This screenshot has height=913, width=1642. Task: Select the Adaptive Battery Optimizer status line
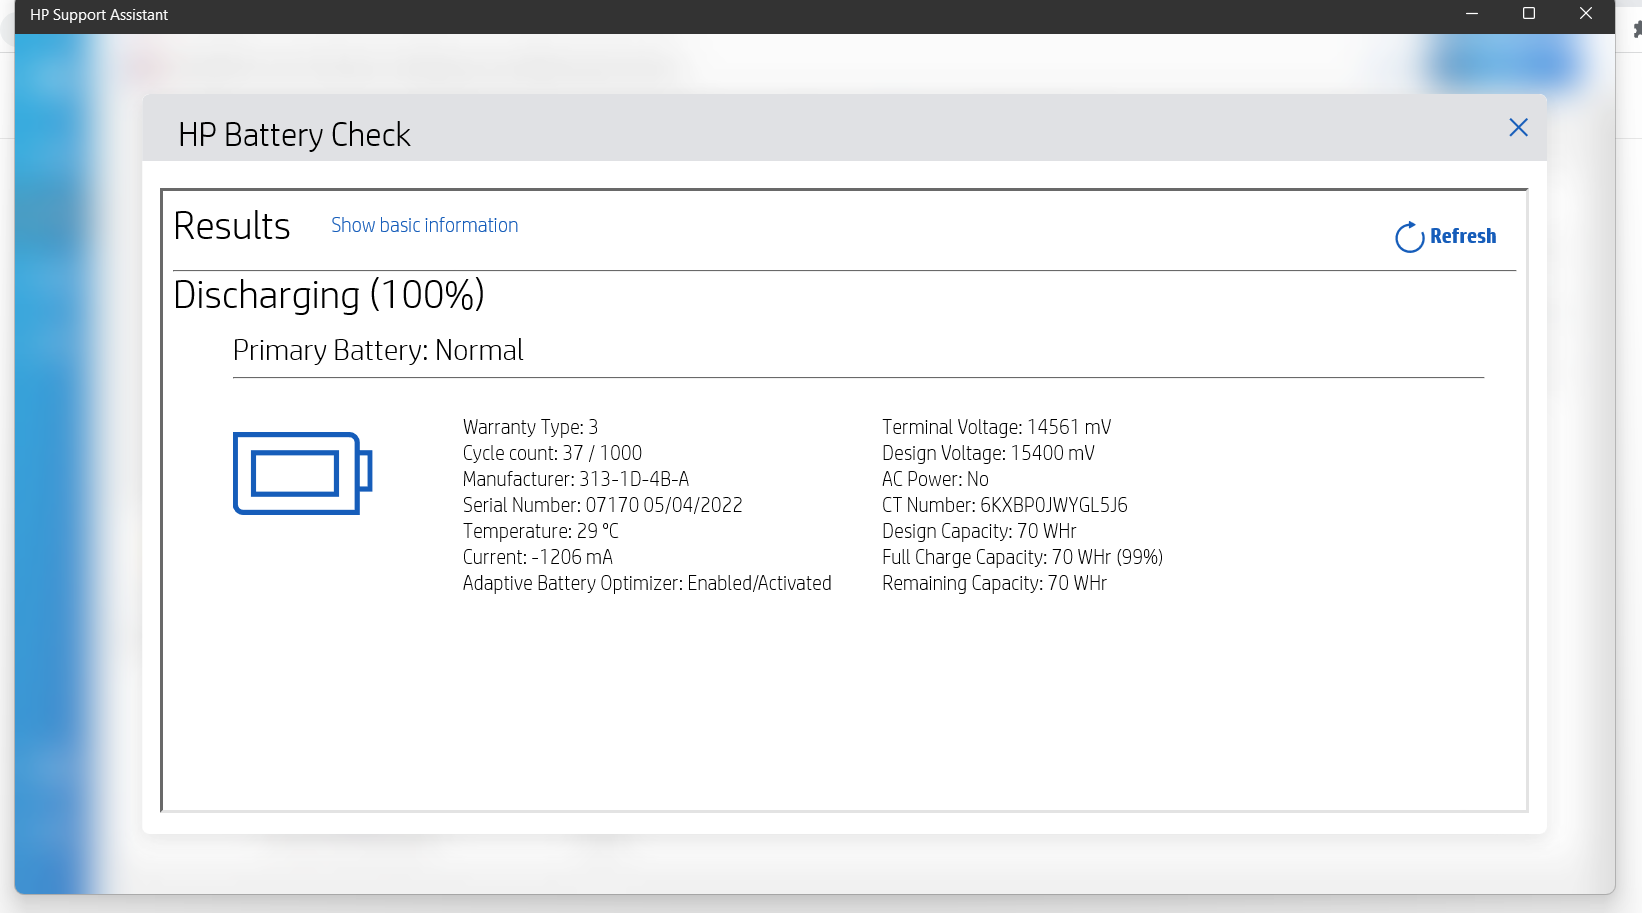pos(647,583)
